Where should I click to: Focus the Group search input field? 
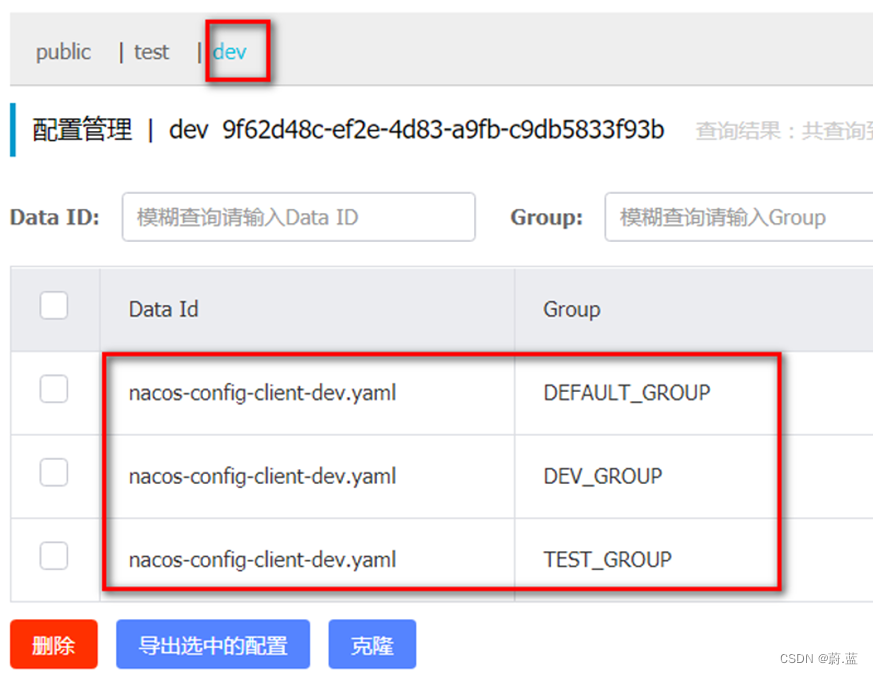739,217
